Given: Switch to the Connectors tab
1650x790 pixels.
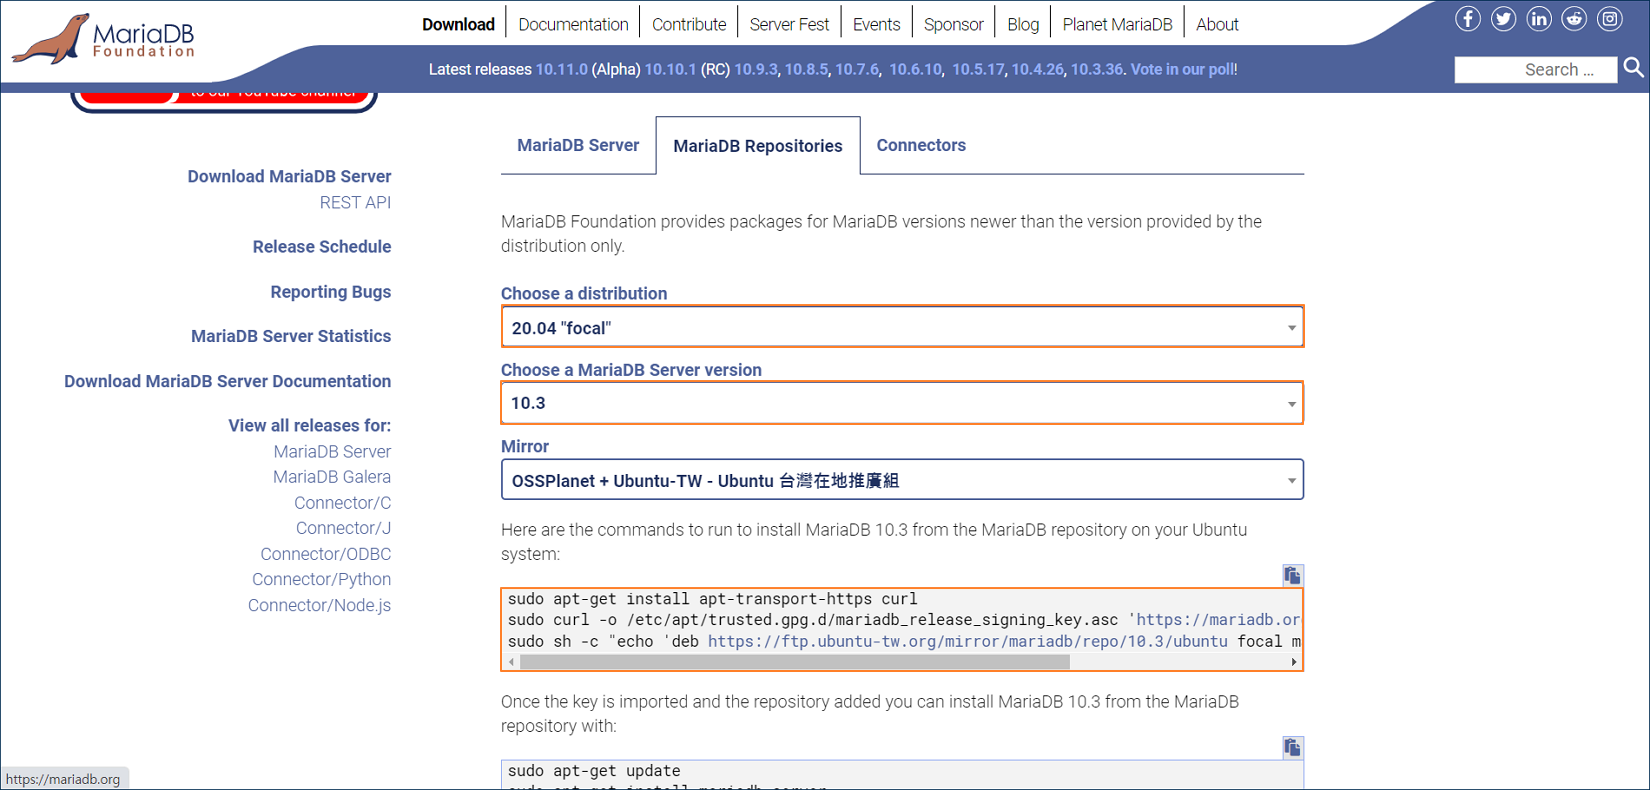Looking at the screenshot, I should tap(920, 145).
